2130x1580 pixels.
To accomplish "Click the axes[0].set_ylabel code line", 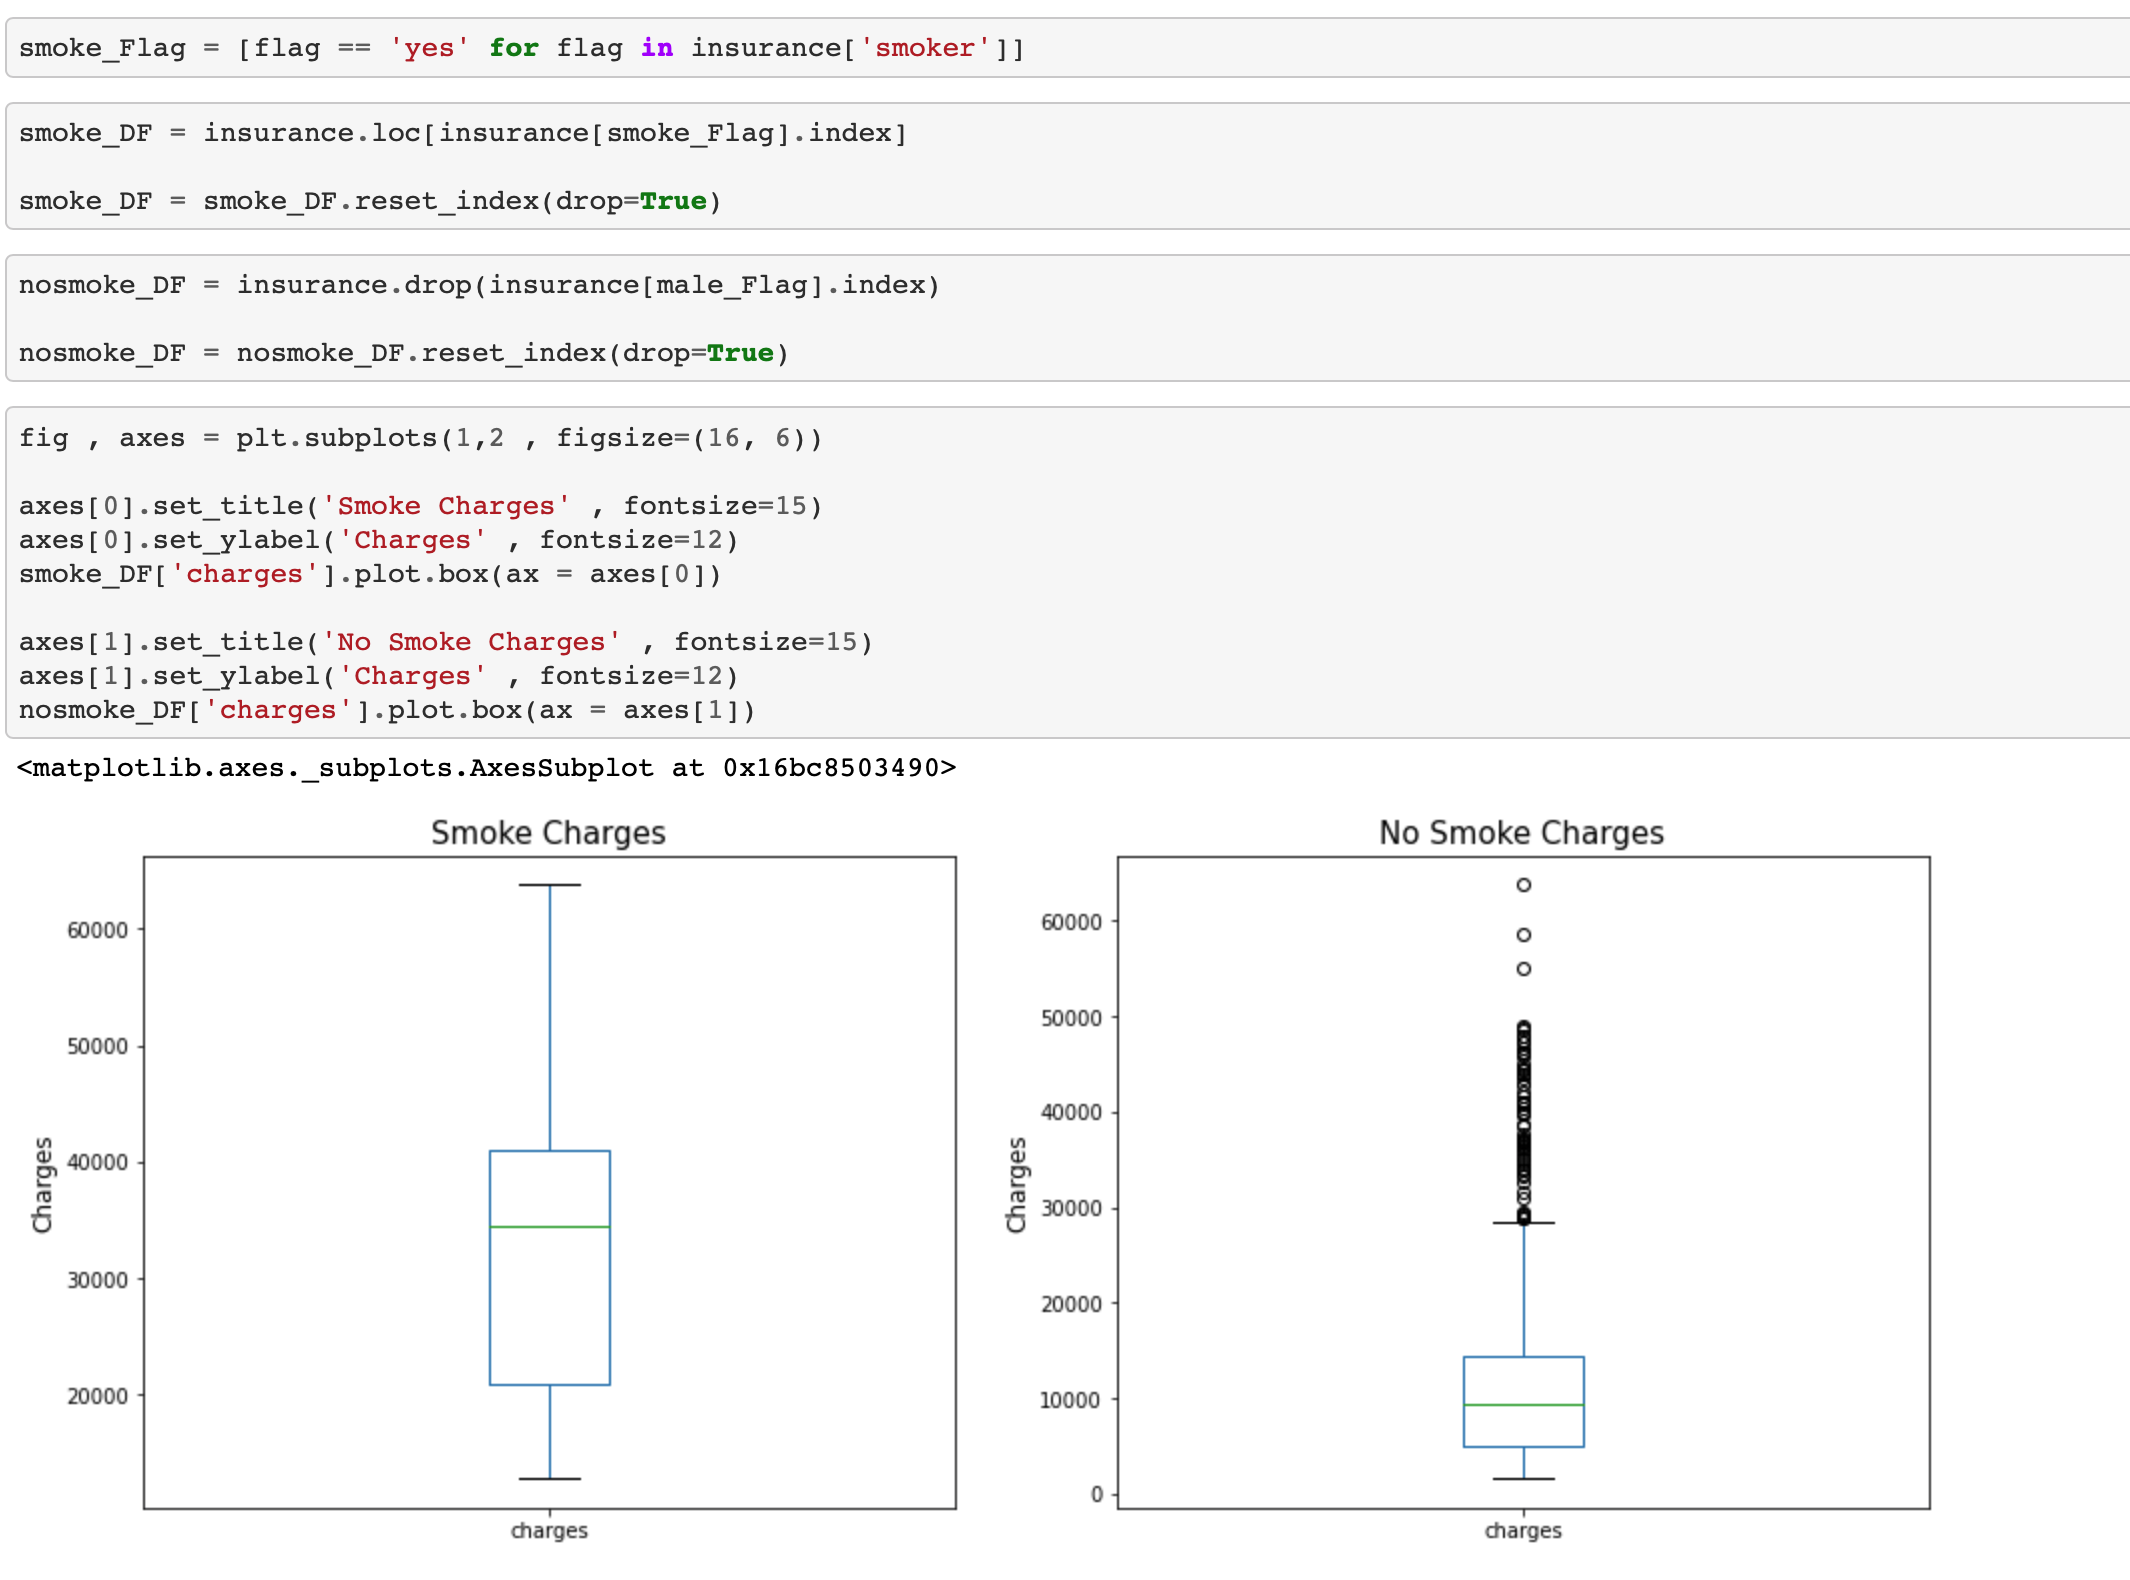I will 378,540.
